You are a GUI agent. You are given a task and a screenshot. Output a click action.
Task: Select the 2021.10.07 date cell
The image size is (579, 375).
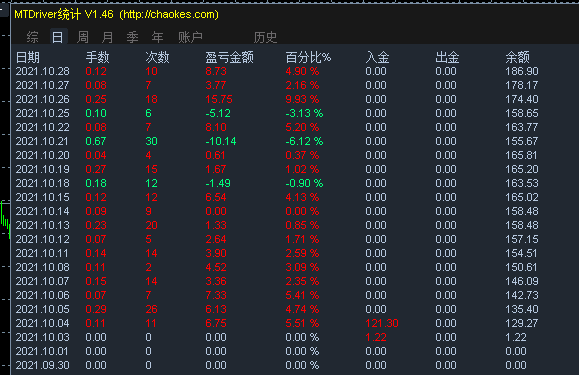pyautogui.click(x=42, y=282)
